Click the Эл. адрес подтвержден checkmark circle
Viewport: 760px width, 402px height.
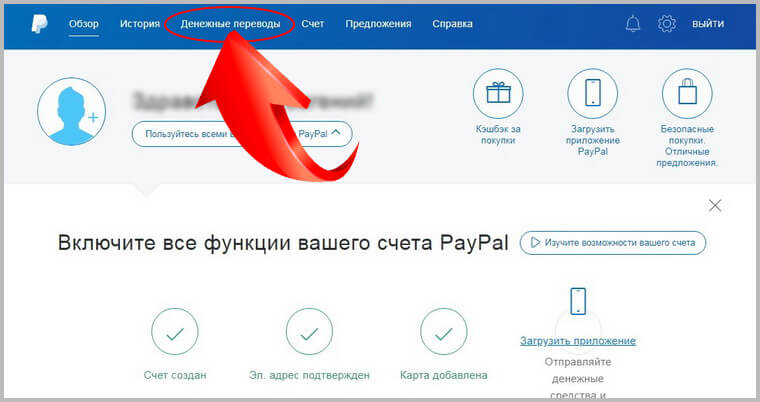[x=309, y=332]
